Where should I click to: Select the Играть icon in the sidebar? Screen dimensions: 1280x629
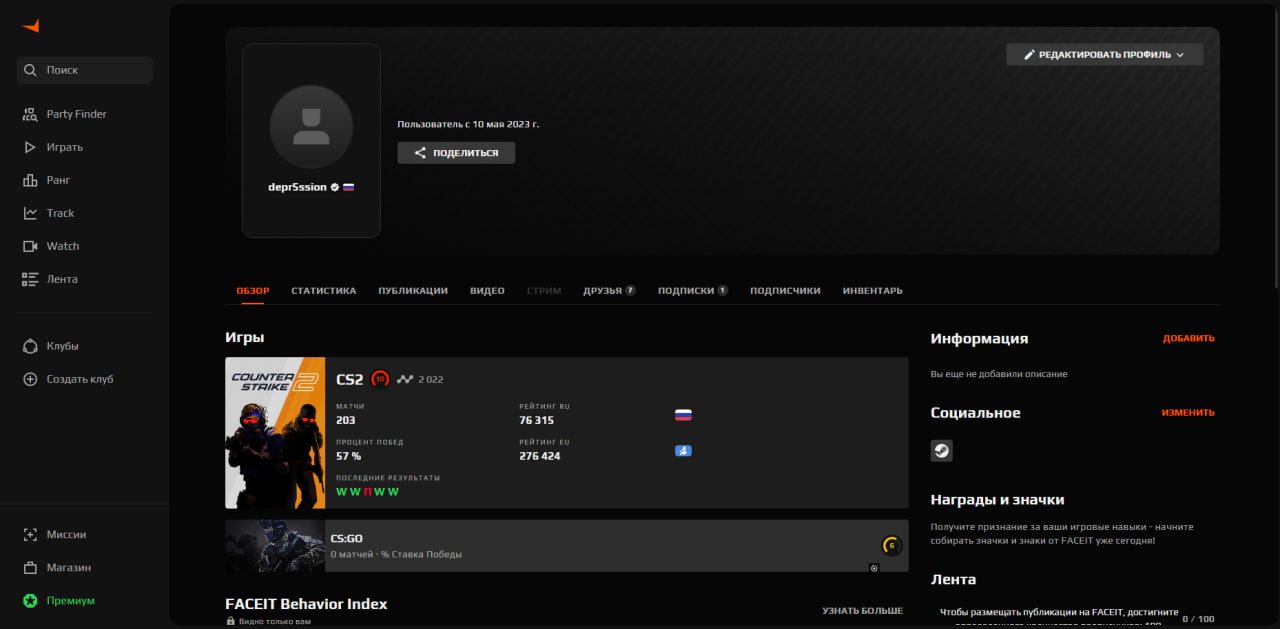tap(28, 146)
